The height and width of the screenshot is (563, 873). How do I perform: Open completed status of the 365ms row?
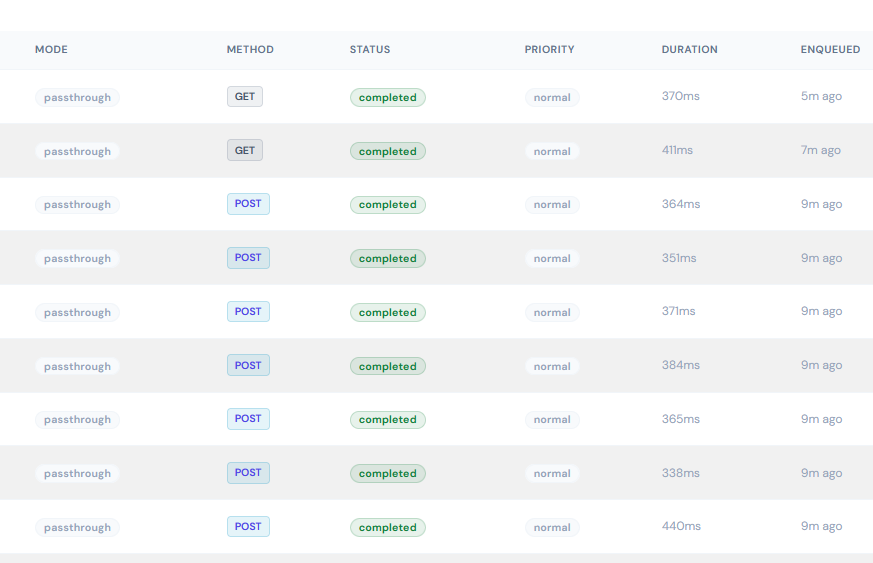coord(388,419)
